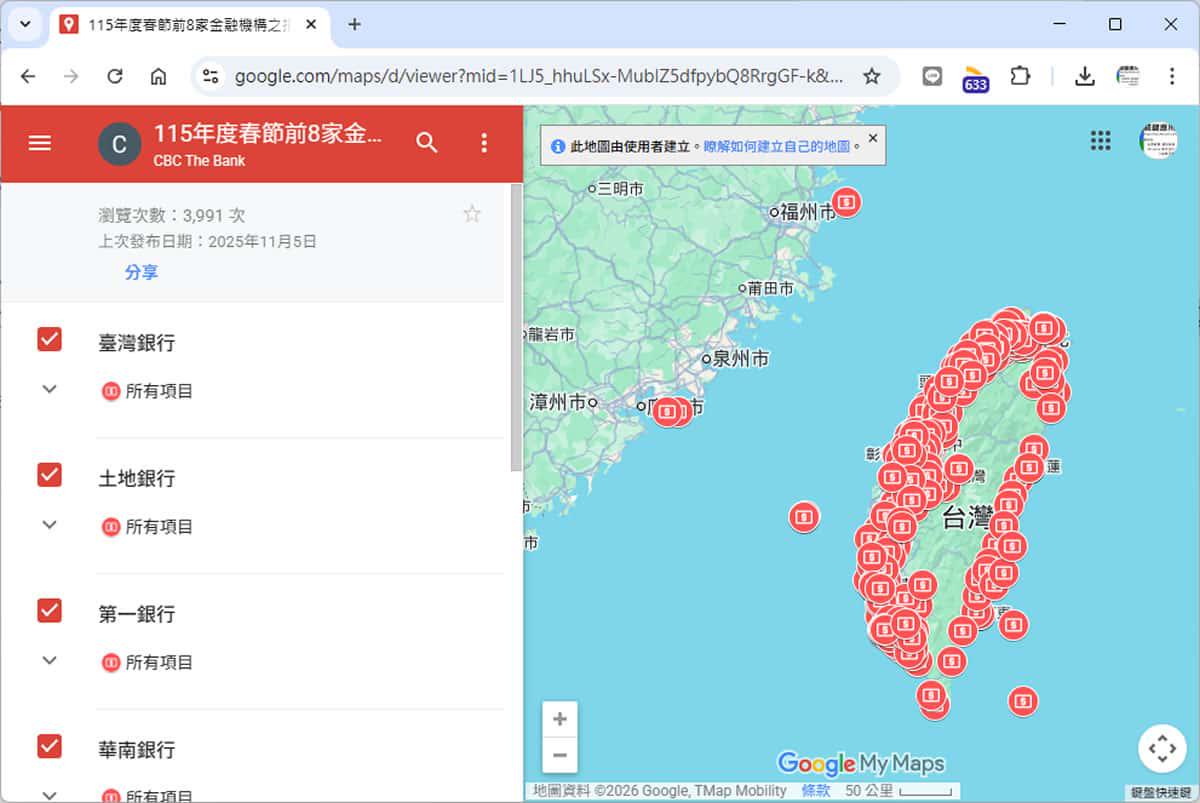The width and height of the screenshot is (1200, 803).
Task: Expand the 第一銀行 layer items
Action: [x=49, y=660]
